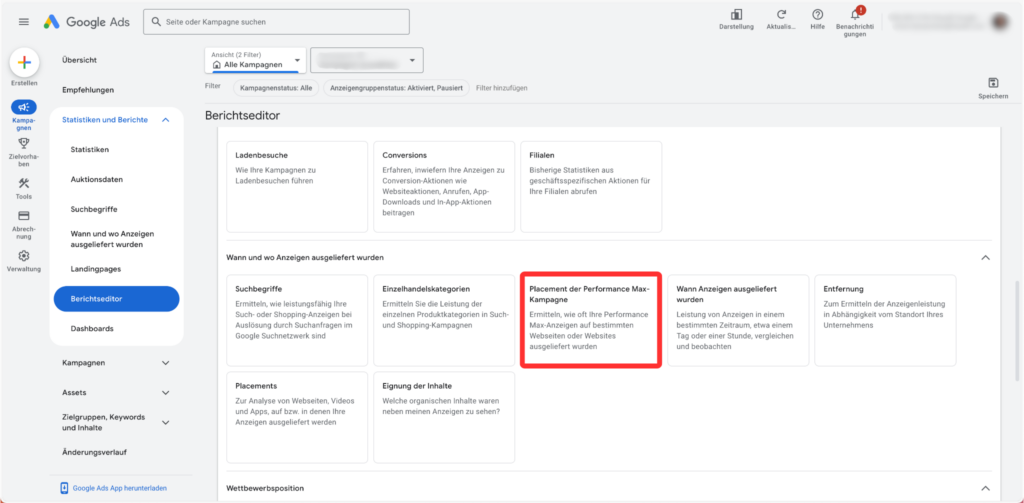The width and height of the screenshot is (1024, 503).
Task: Click the Speichern save icon
Action: tap(993, 82)
